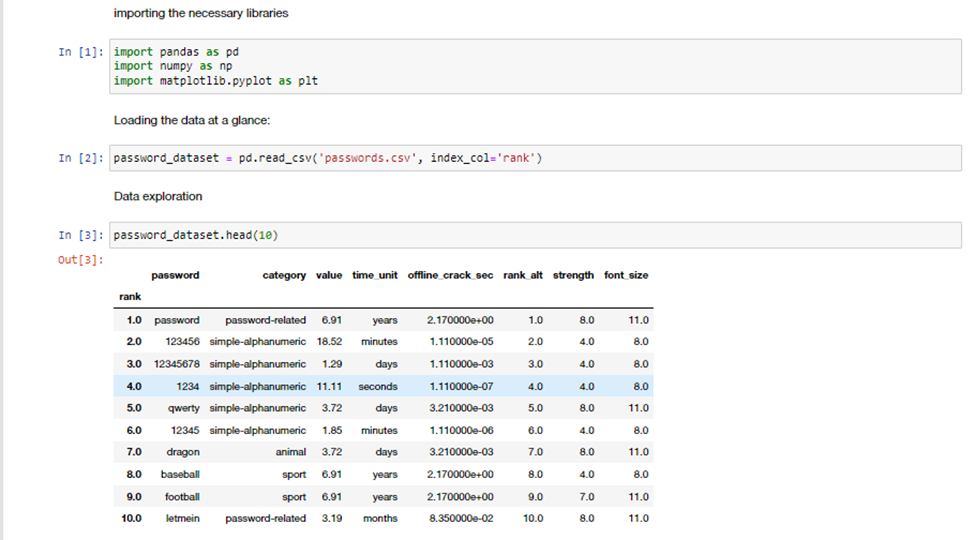Viewport: 975px width, 540px height.
Task: Click the 'rank' index header
Action: (130, 297)
